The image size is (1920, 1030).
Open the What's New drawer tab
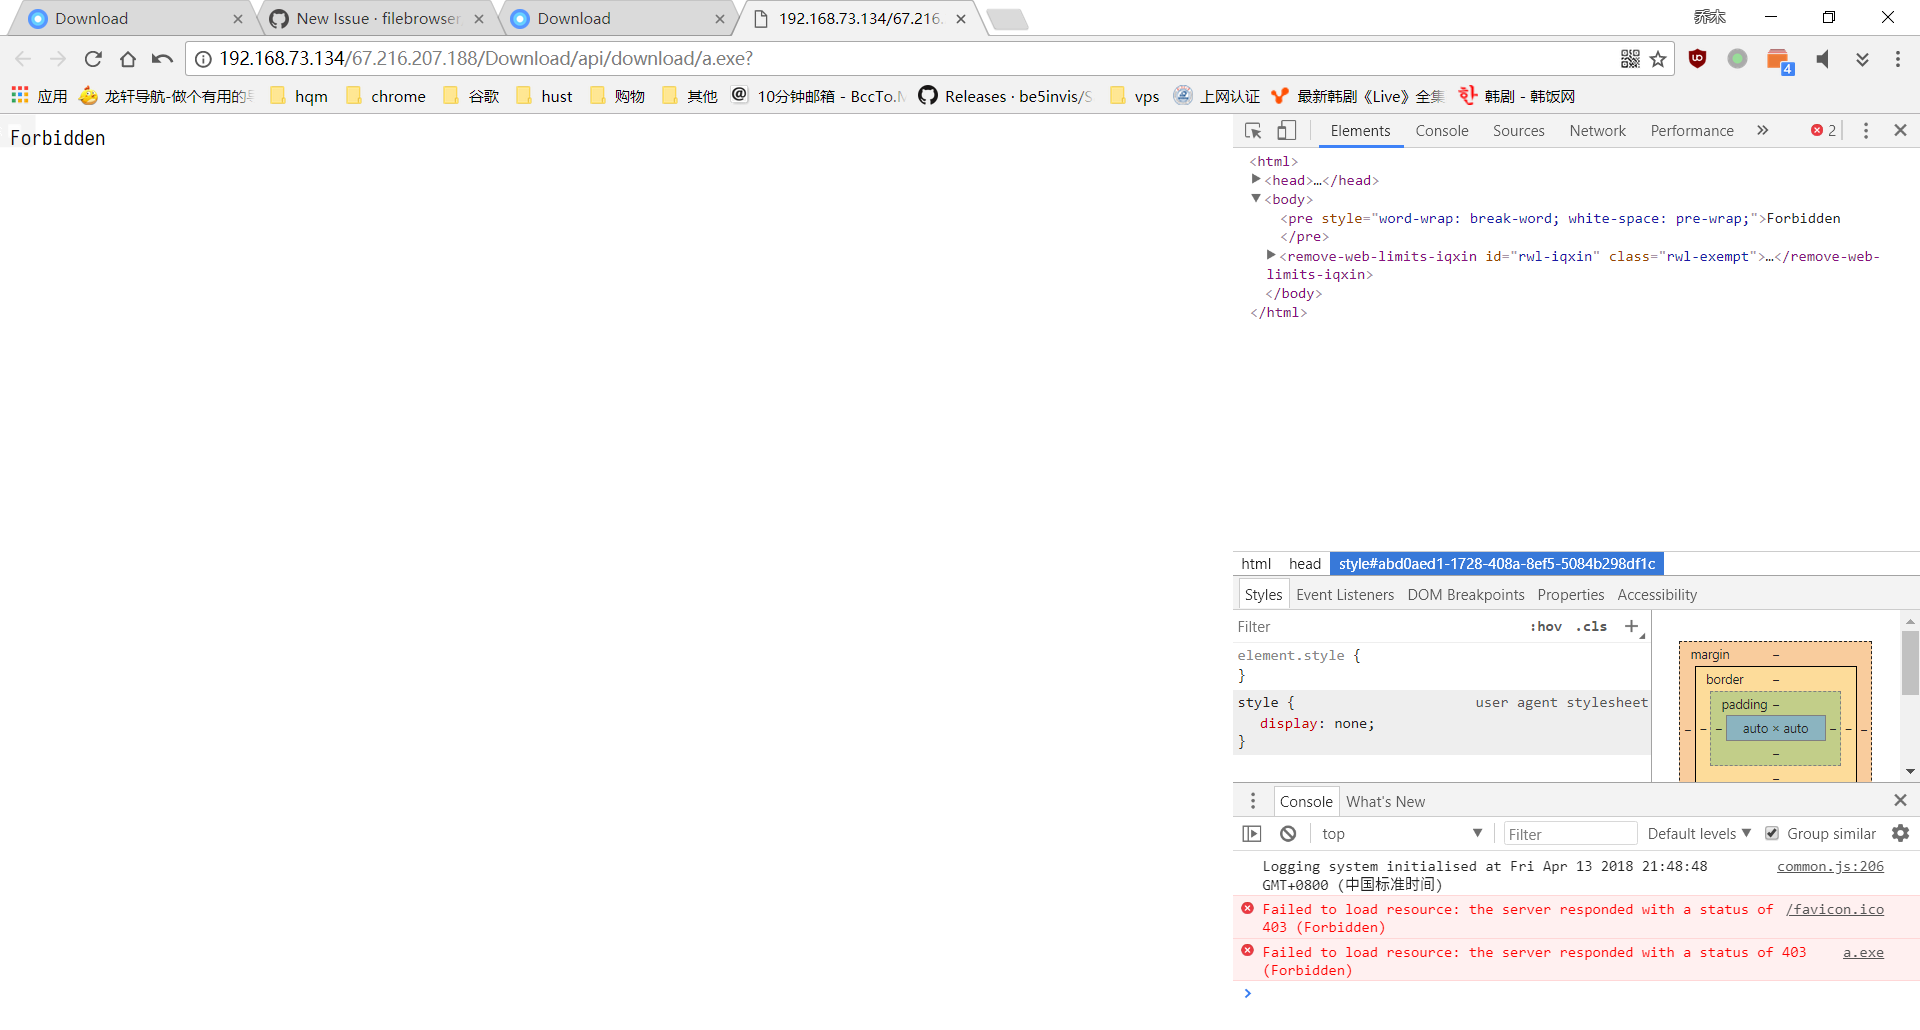click(x=1385, y=802)
